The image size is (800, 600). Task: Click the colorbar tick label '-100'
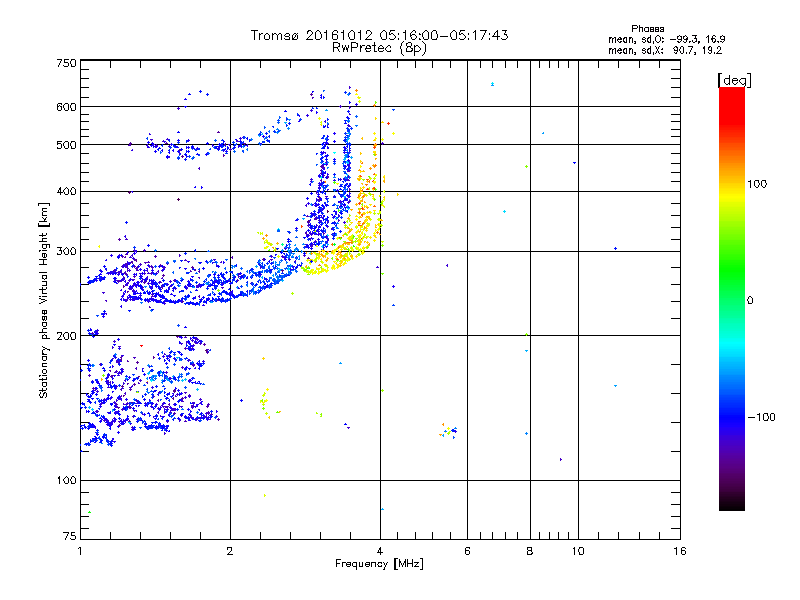click(x=761, y=417)
